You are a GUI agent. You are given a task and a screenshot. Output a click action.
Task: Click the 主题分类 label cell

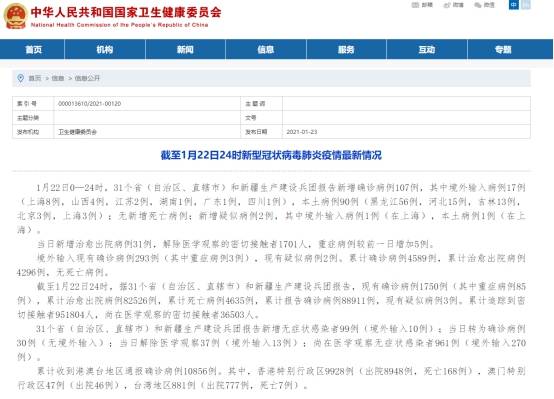pos(33,118)
